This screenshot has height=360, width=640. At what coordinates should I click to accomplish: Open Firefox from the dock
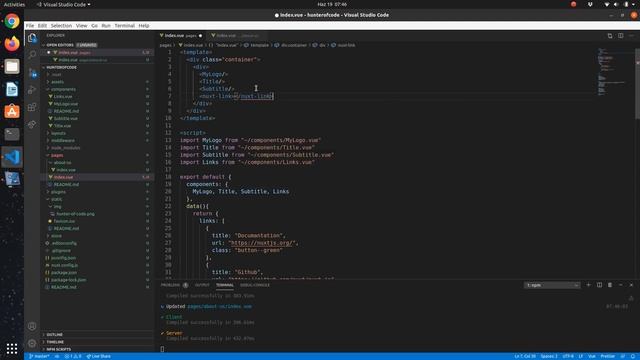click(x=12, y=44)
